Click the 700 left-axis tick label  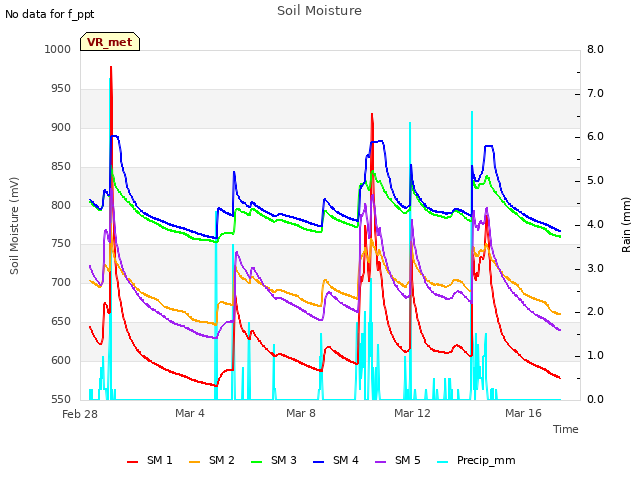pos(61,282)
